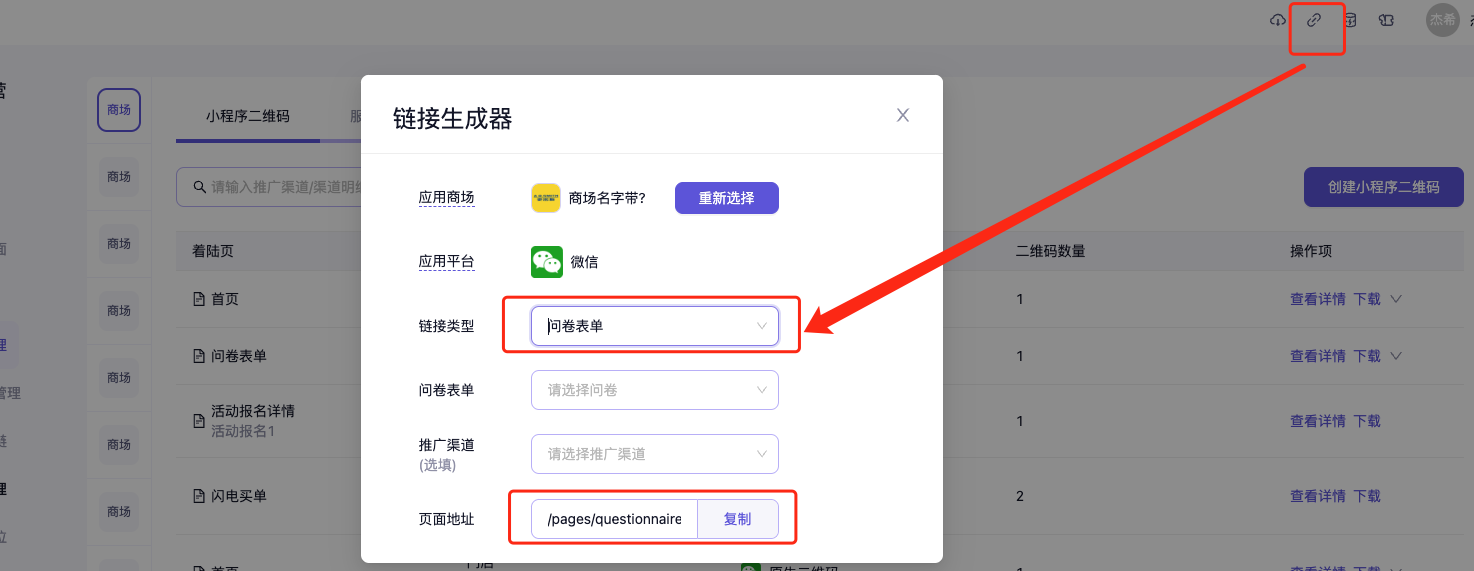Screen dimensions: 1474x571
Task: Open the 请选择推广渠道 dropdown
Action: [x=654, y=454]
